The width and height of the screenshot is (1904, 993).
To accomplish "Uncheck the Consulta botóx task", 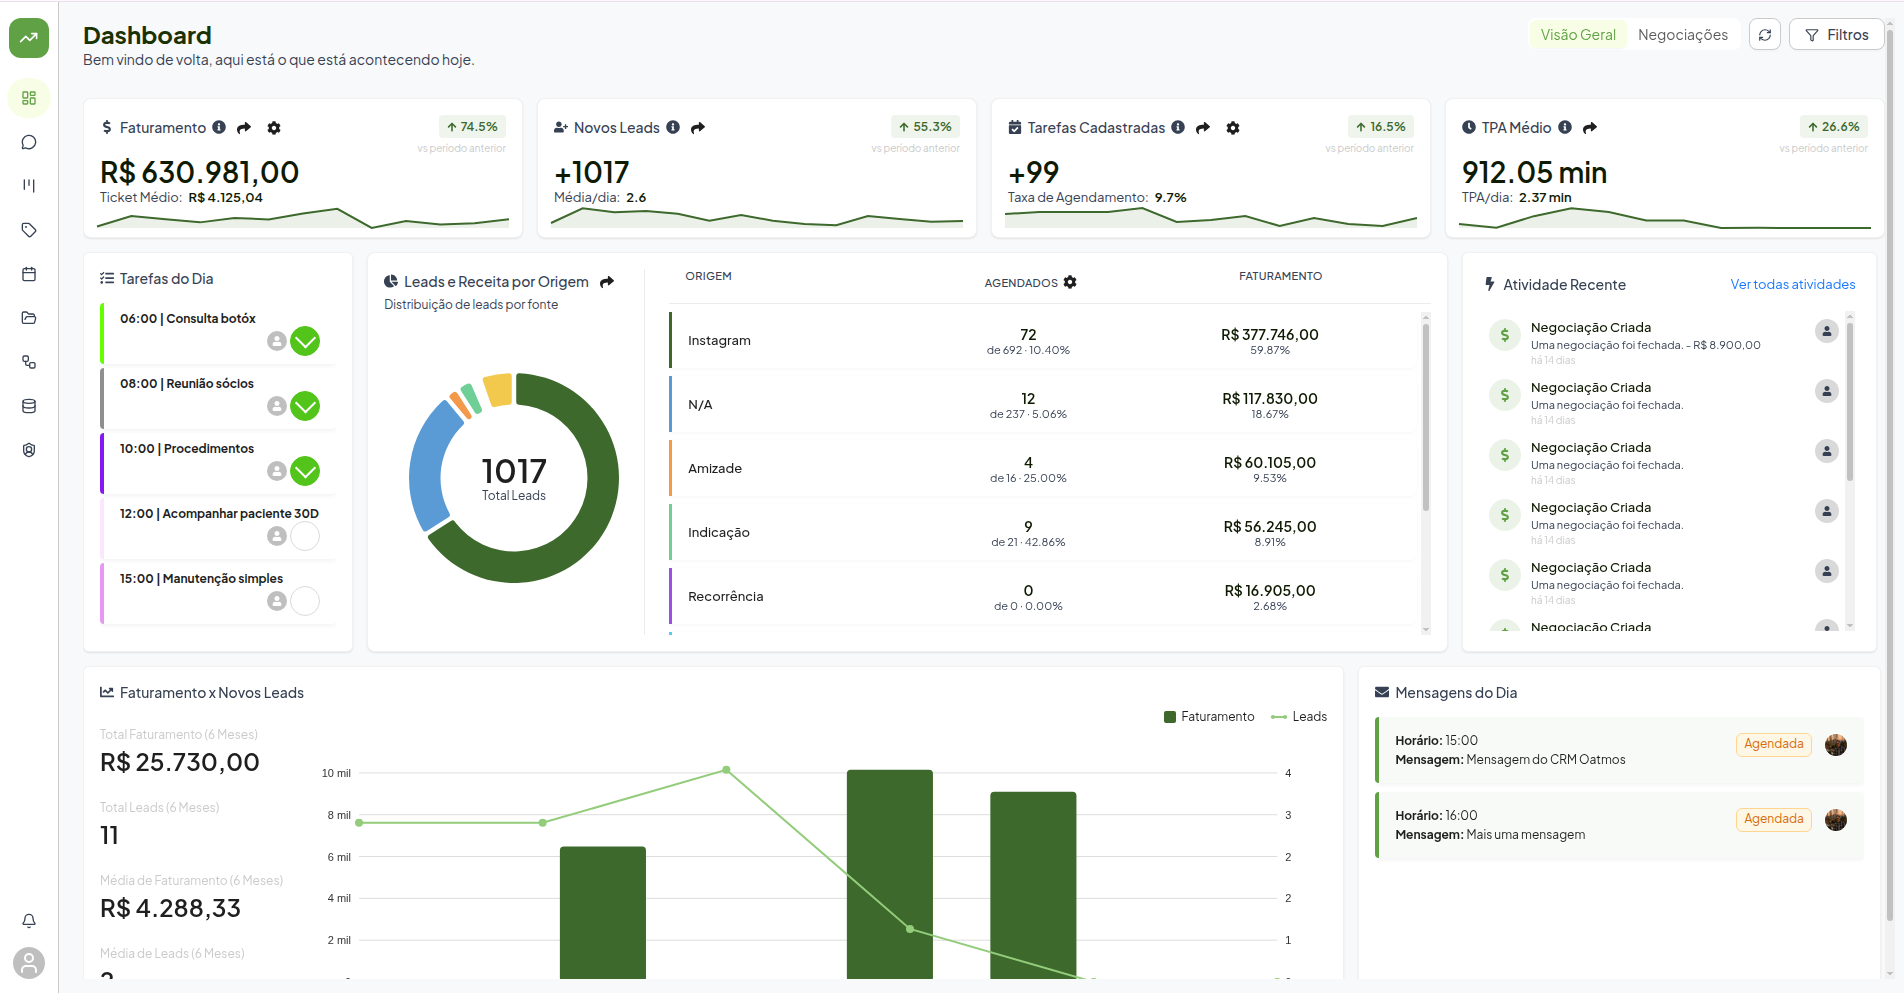I will (x=305, y=341).
